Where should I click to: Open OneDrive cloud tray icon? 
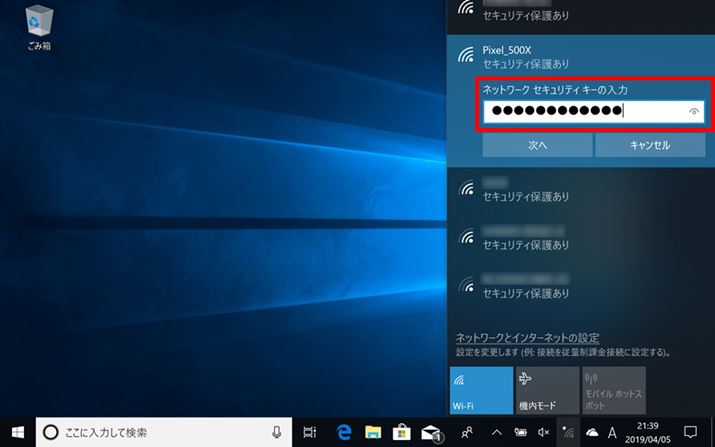coord(591,432)
